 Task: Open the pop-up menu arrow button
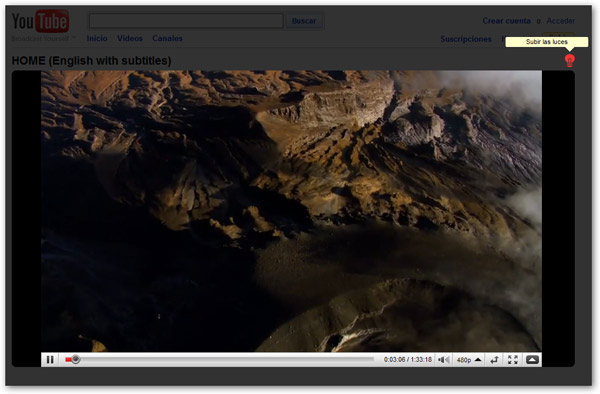coord(532,360)
